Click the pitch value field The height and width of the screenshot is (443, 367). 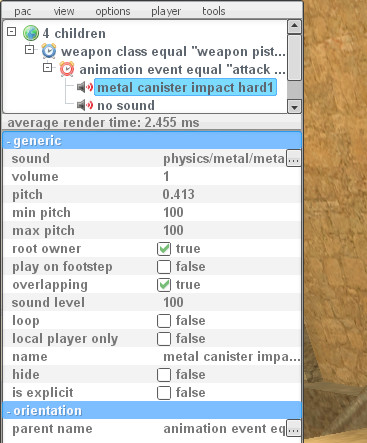click(230, 195)
